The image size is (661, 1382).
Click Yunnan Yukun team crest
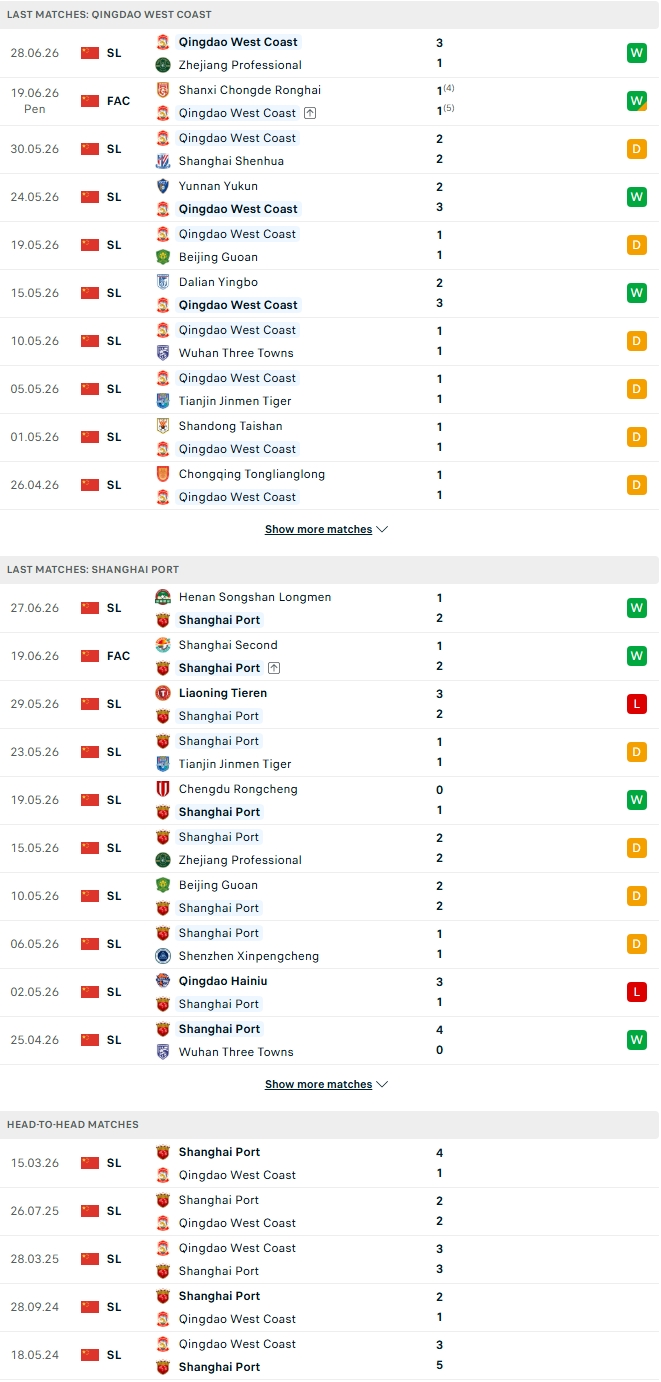pyautogui.click(x=163, y=186)
